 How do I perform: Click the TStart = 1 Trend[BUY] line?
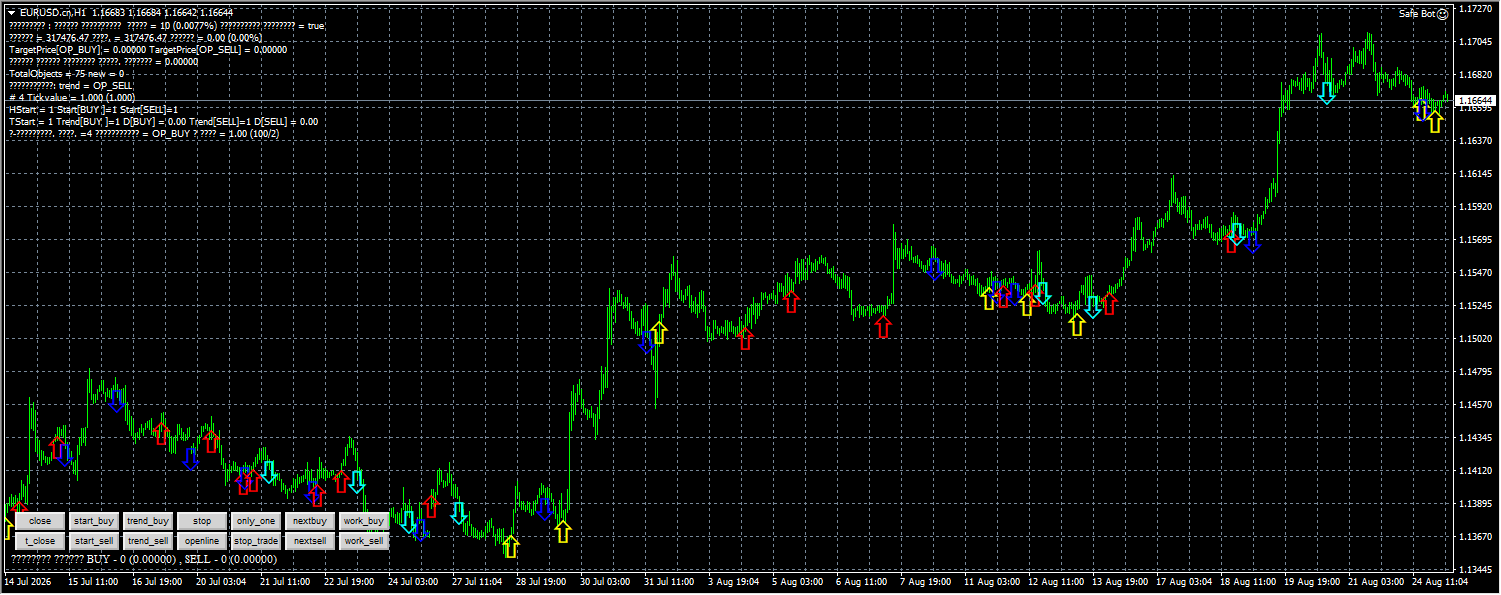point(163,121)
